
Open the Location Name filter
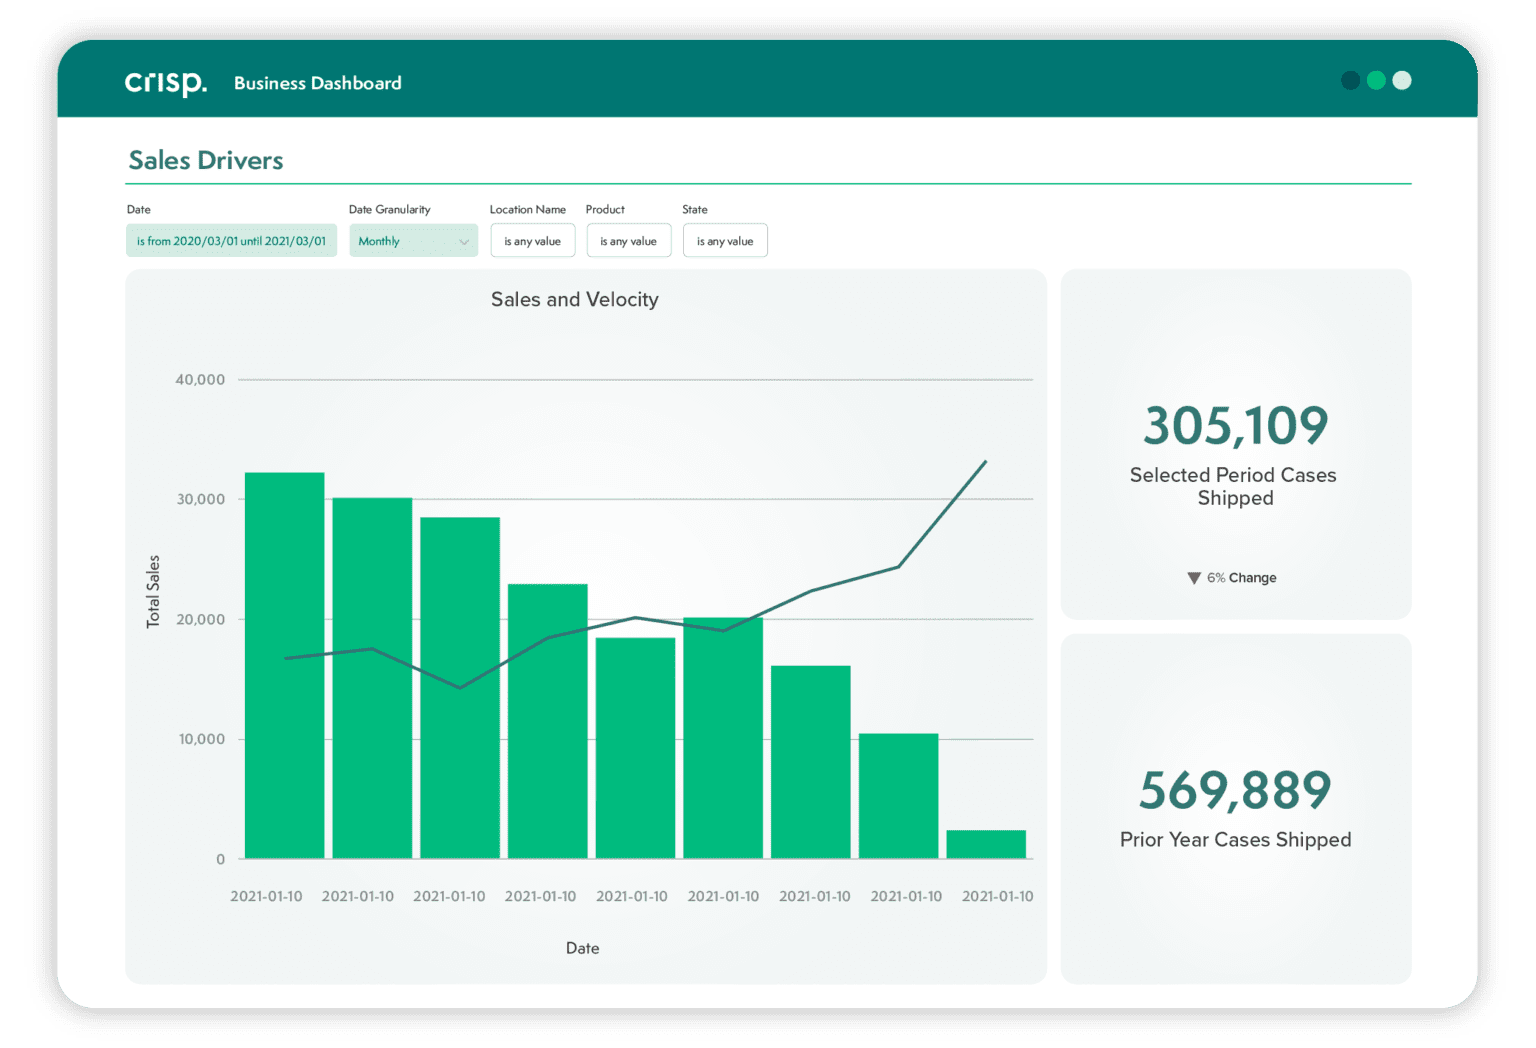pos(532,241)
